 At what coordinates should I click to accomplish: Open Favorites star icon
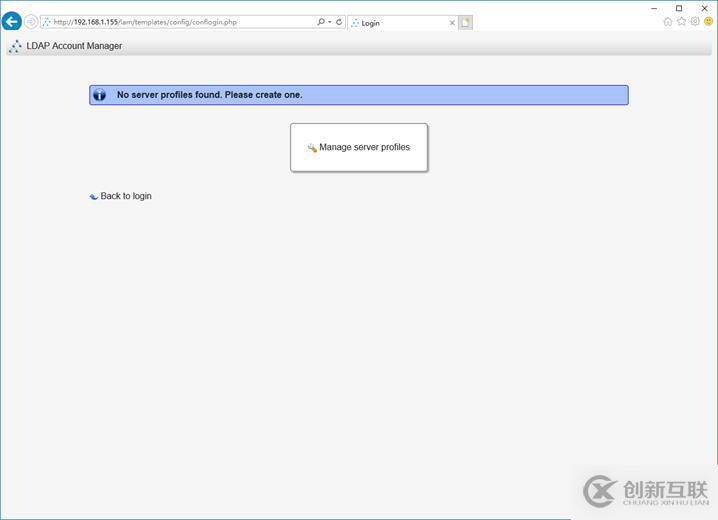tap(681, 22)
